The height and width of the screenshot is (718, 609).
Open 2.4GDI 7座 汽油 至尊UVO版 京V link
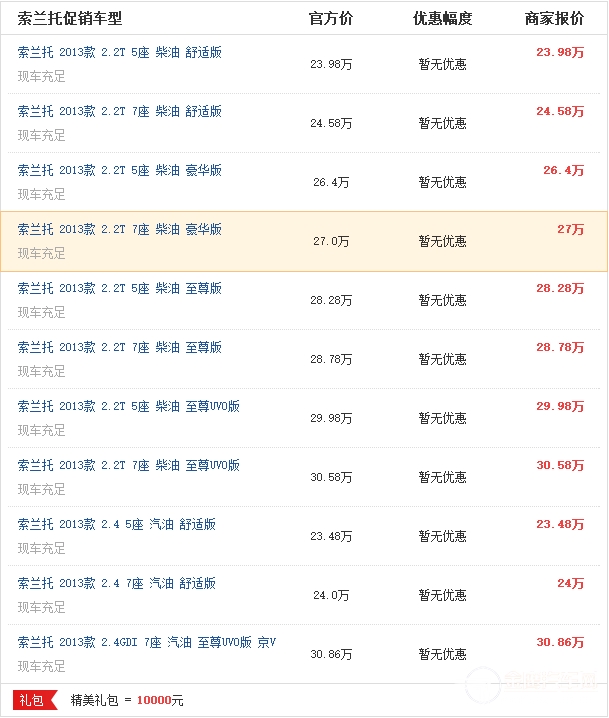coord(147,642)
